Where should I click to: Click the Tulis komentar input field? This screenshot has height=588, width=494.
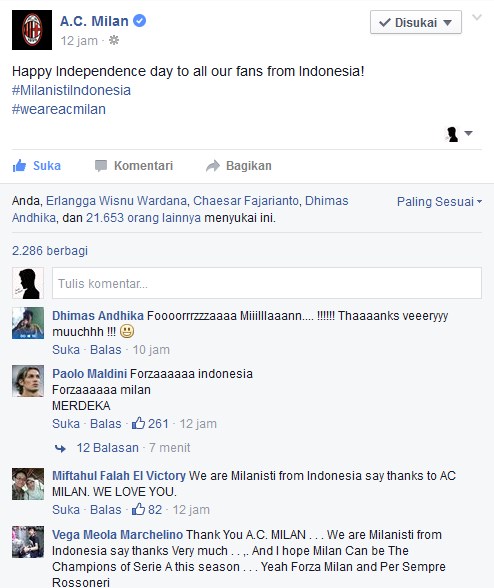[x=267, y=283]
